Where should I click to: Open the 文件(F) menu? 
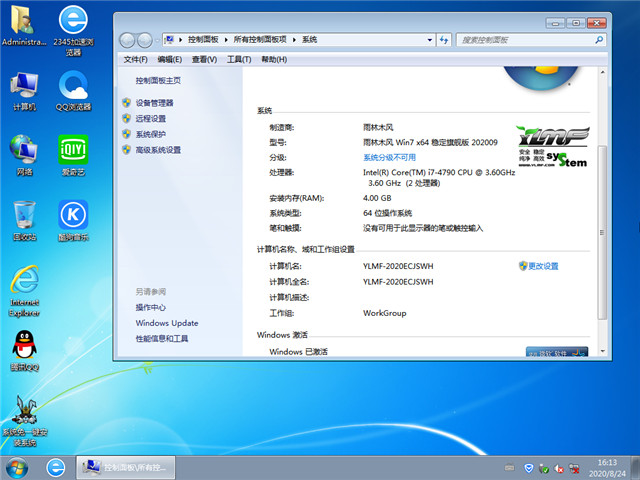coord(135,60)
